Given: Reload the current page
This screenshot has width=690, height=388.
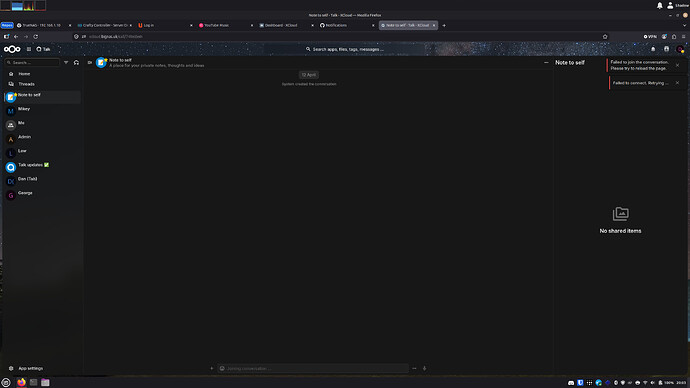Looking at the screenshot, I should point(36,37).
